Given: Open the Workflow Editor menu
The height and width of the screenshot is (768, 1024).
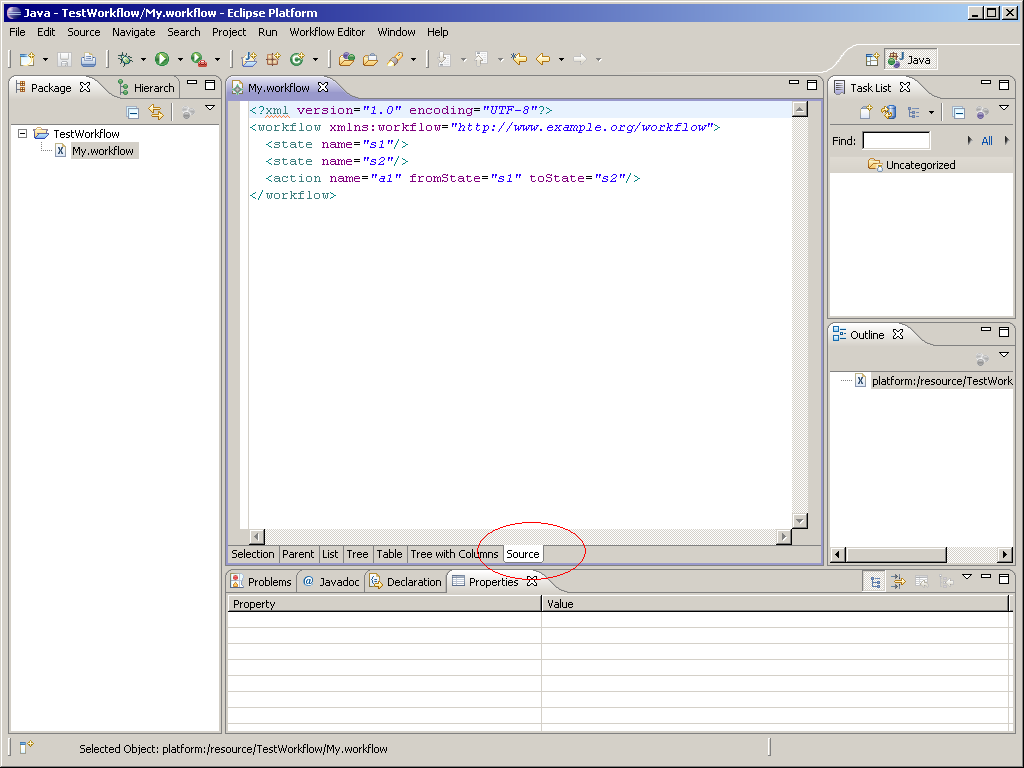Looking at the screenshot, I should (x=327, y=32).
